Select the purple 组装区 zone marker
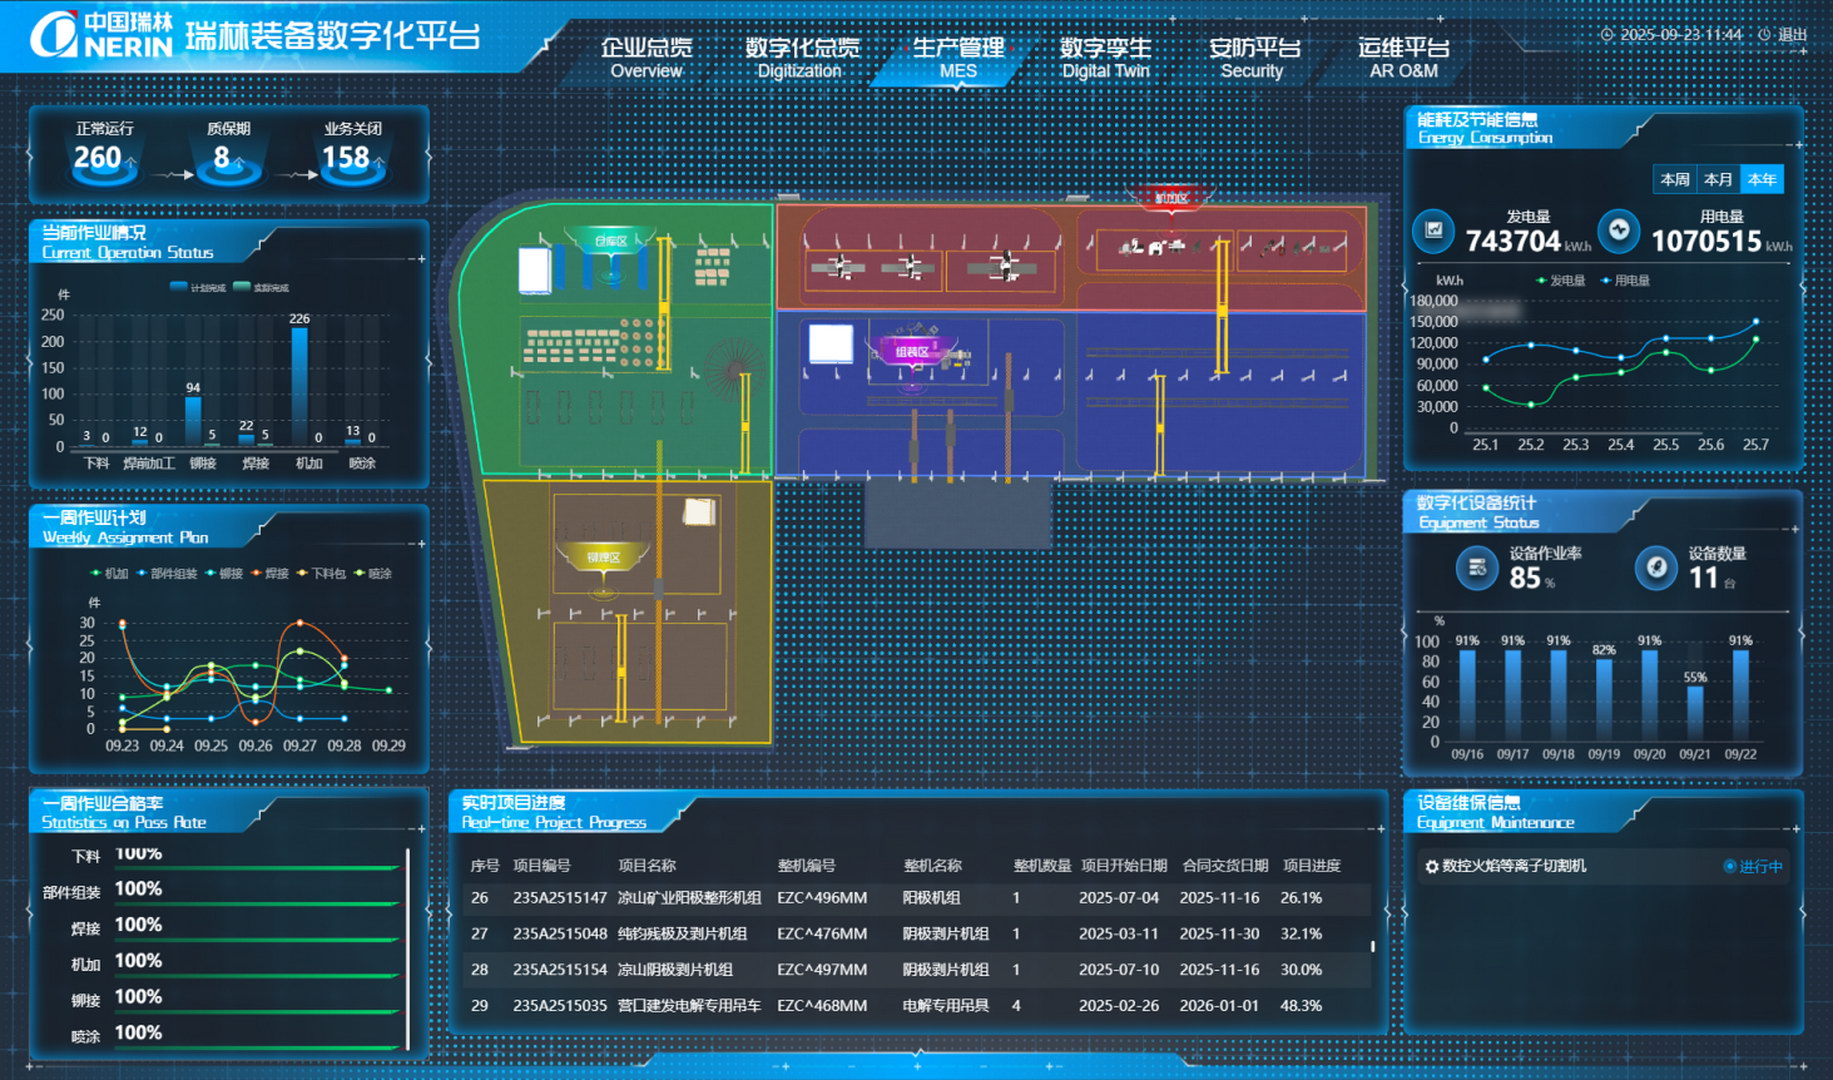The width and height of the screenshot is (1833, 1080). click(911, 351)
